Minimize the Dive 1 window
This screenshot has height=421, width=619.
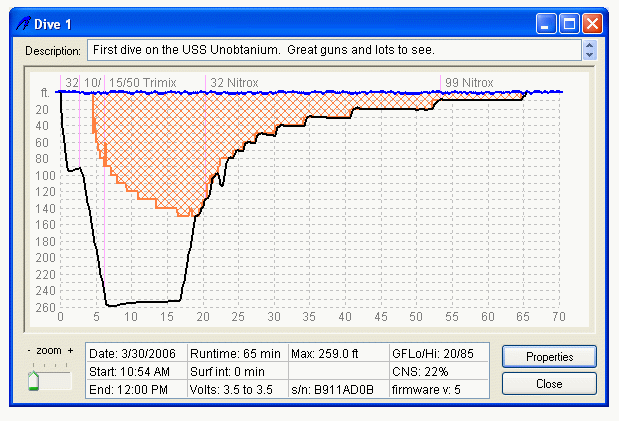coord(547,22)
